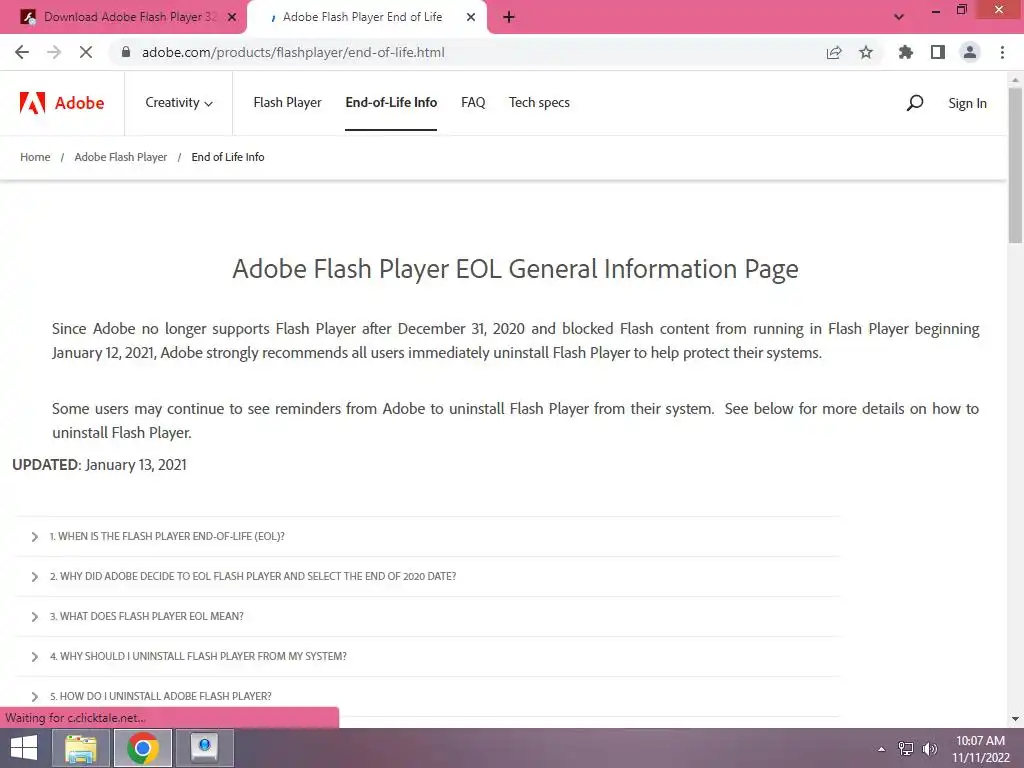Screen dimensions: 1024x768
Task: Click the Adobe logo icon
Action: [x=33, y=103]
